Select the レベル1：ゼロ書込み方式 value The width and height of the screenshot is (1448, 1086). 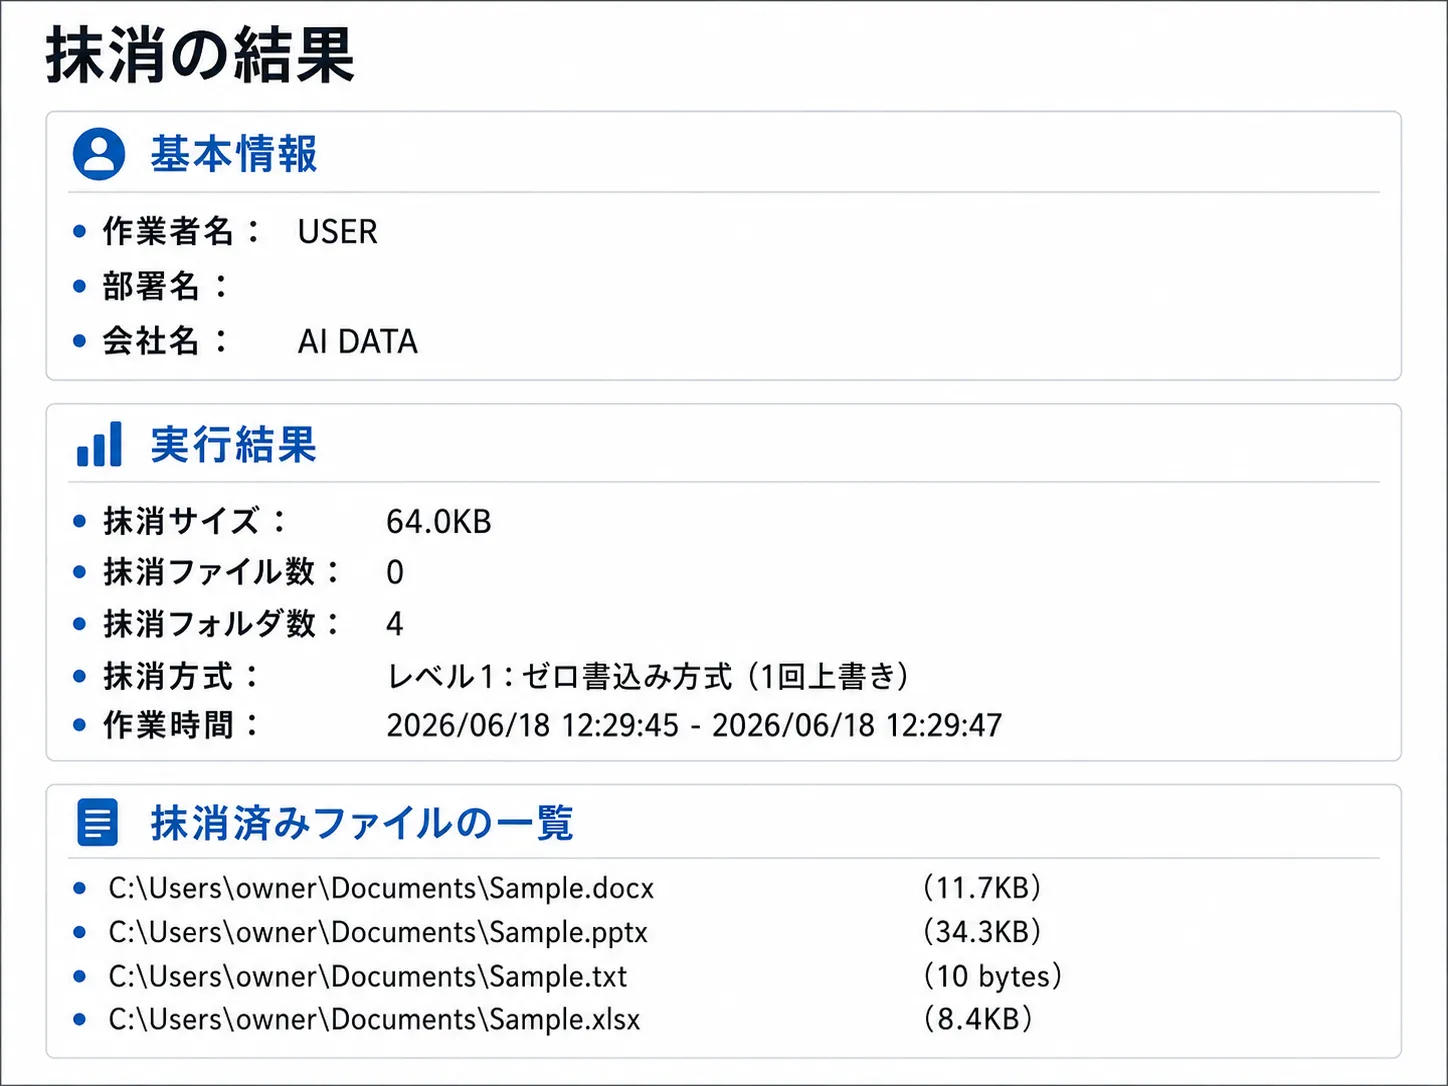coord(648,677)
